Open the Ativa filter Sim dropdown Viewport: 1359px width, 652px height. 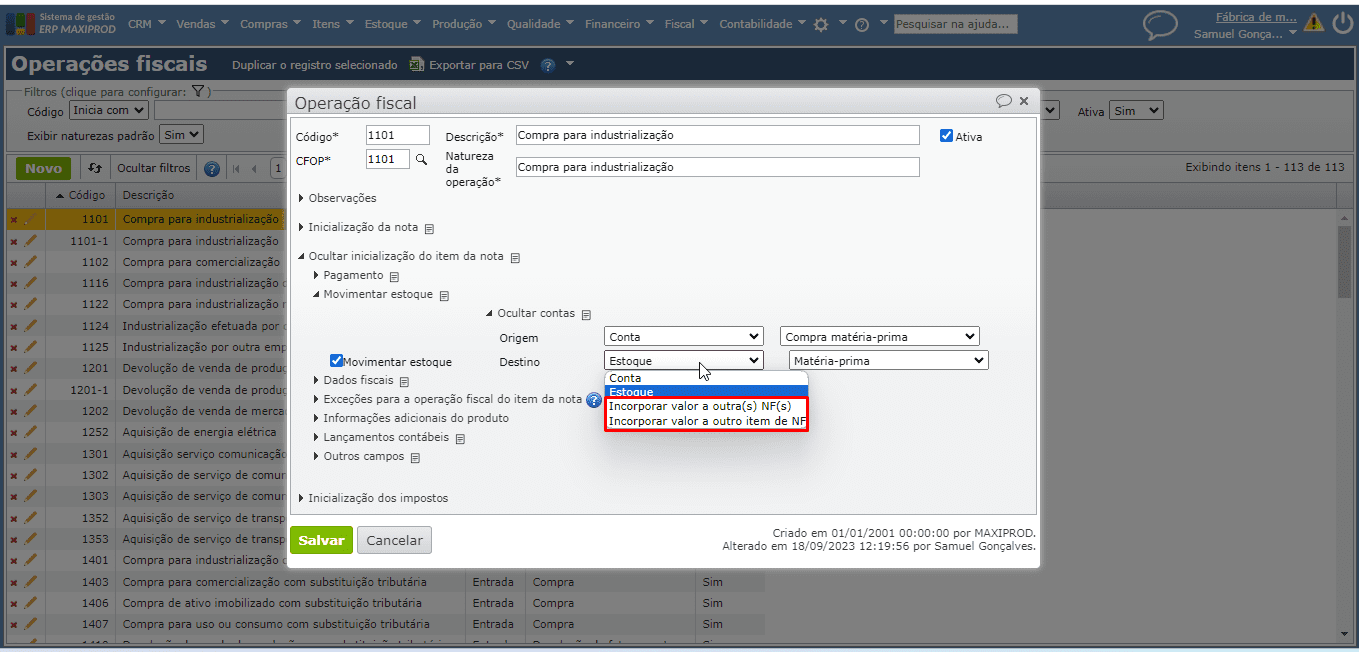1136,111
